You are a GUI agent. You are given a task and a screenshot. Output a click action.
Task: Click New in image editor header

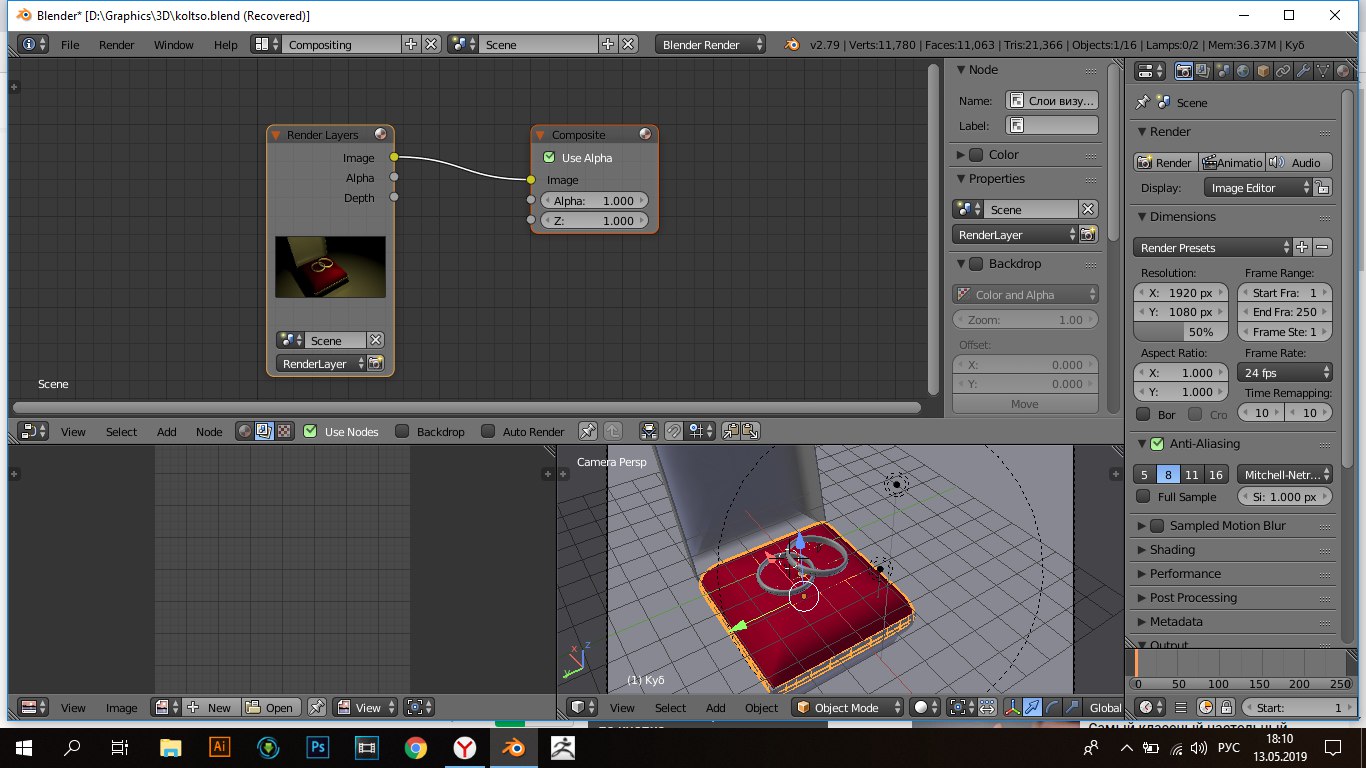(210, 707)
